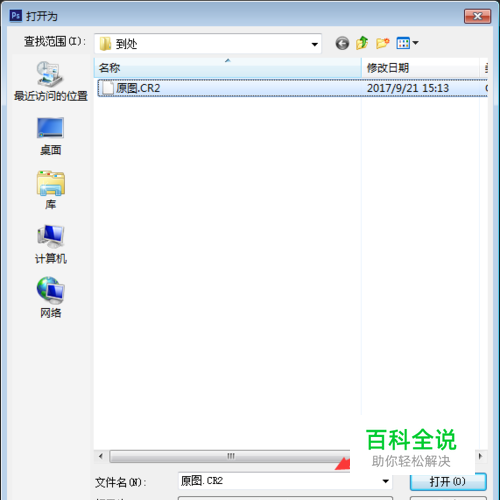Create a new folder

[382, 43]
